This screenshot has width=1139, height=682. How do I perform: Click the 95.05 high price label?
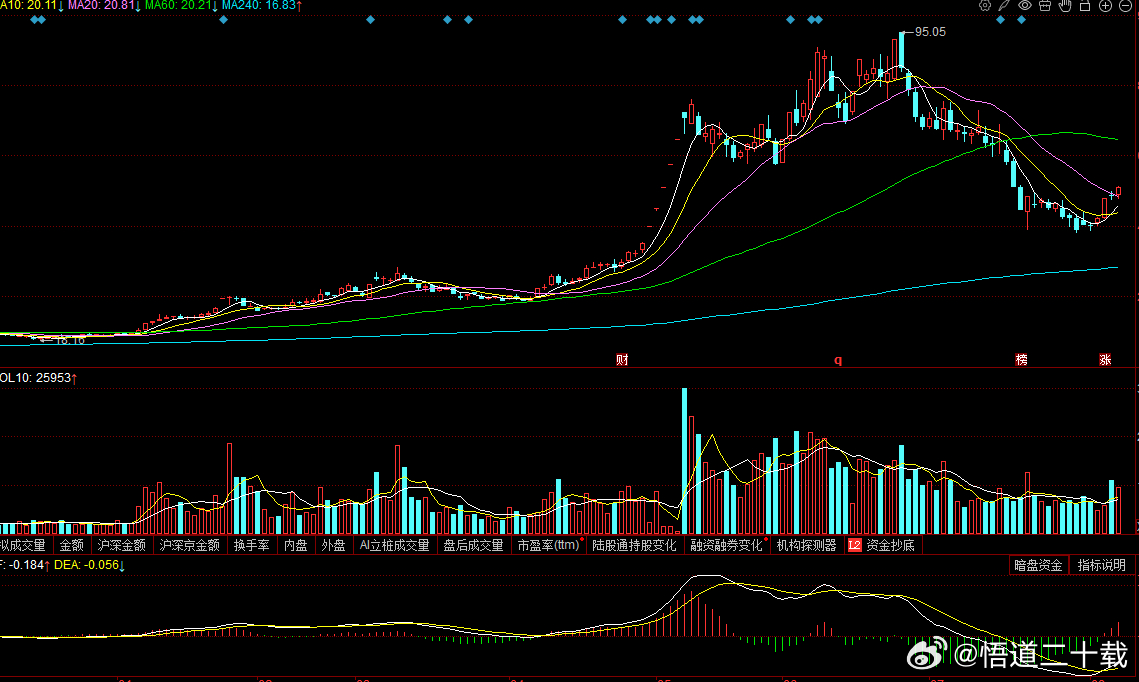click(x=930, y=32)
